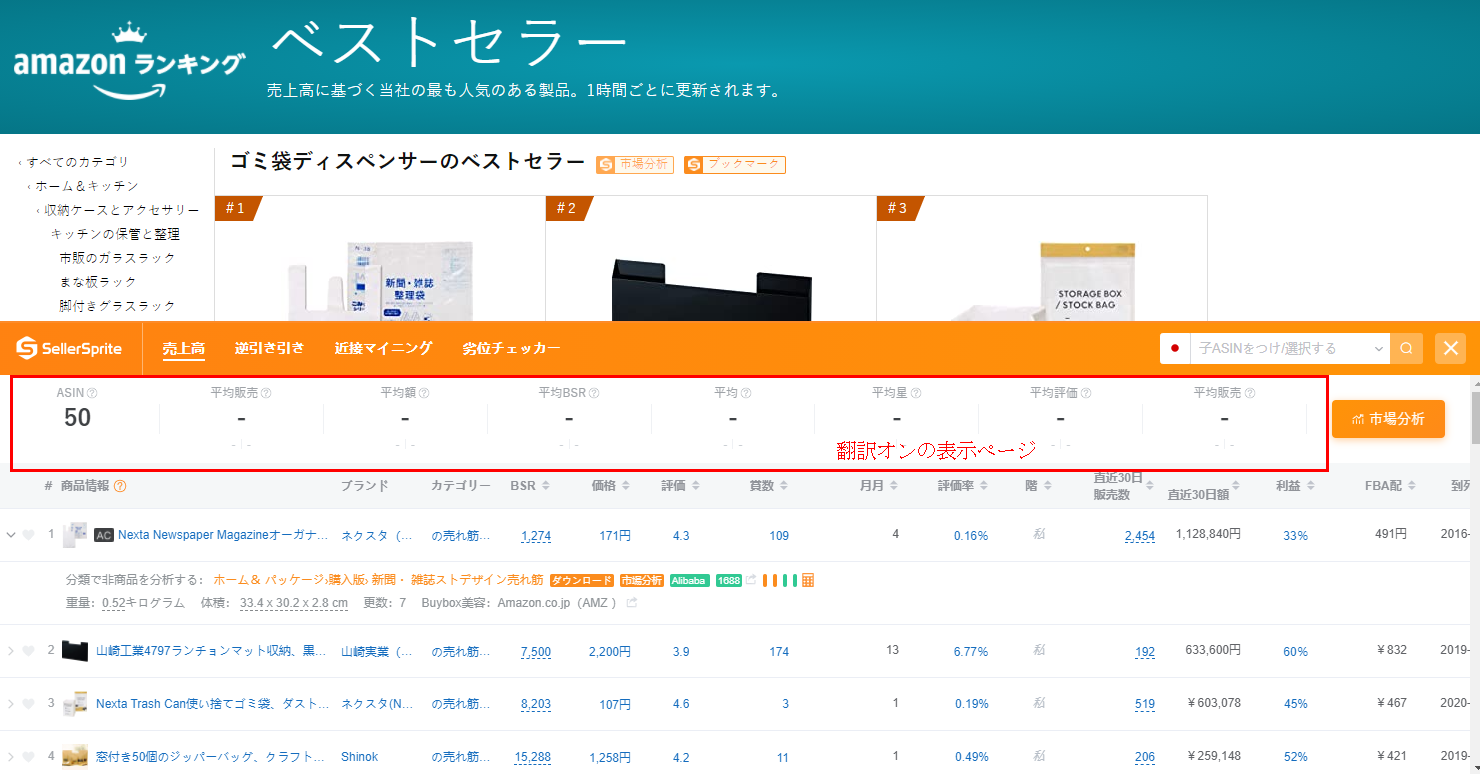Click the external link icon after Amazon.co.jp (AMZ)
The width and height of the screenshot is (1480, 774).
click(x=631, y=603)
